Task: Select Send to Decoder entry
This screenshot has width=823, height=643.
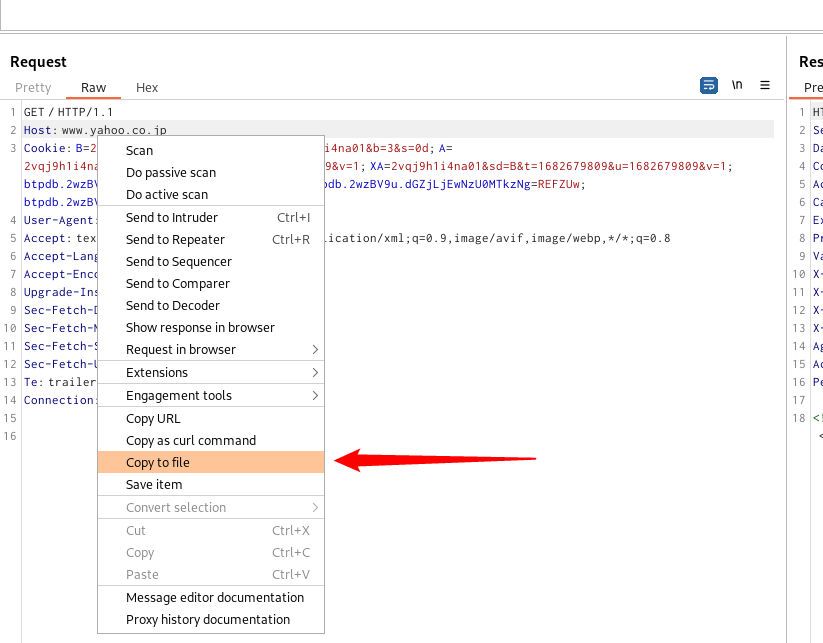Action: (173, 305)
